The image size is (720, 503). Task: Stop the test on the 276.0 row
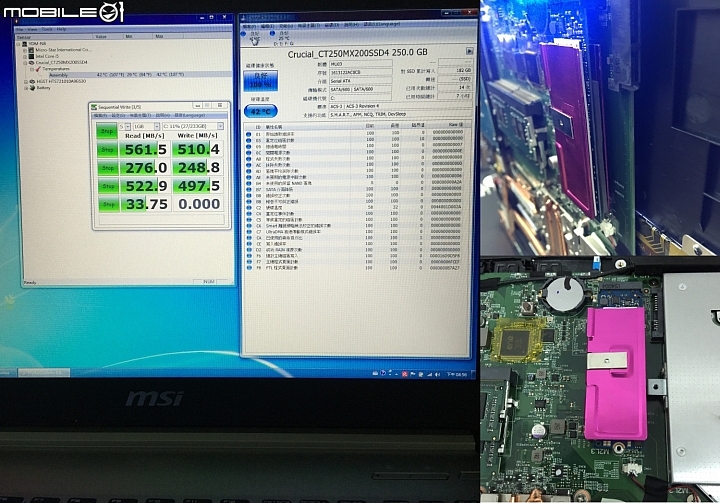coord(107,168)
